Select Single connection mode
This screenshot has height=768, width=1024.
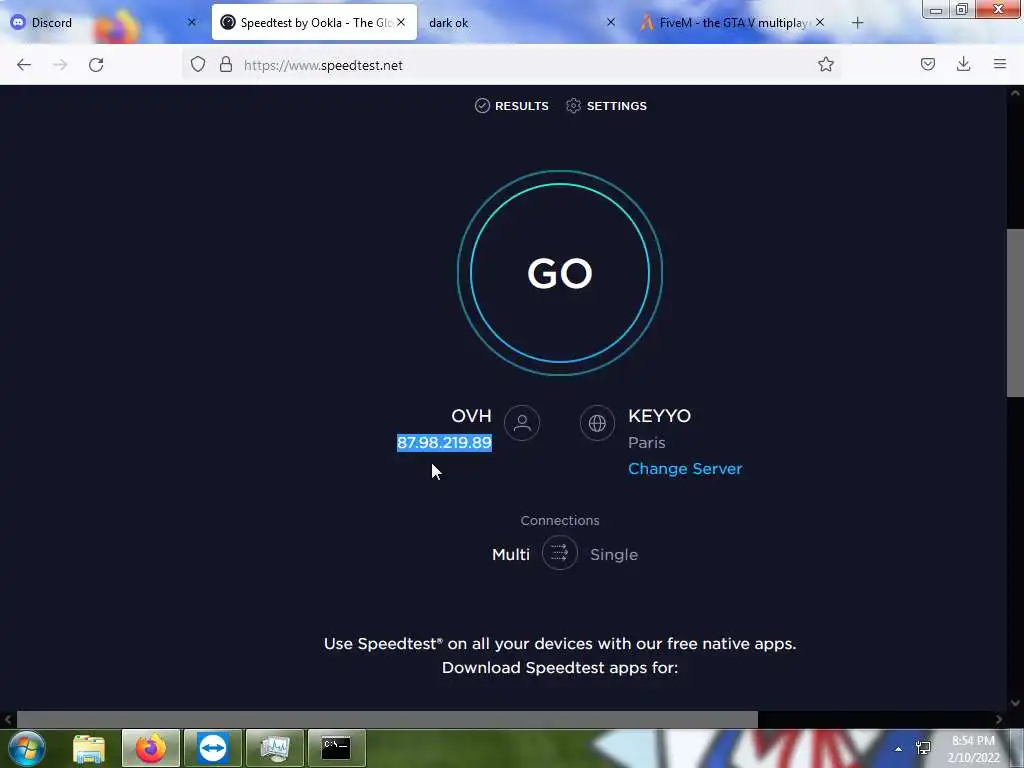coord(614,554)
